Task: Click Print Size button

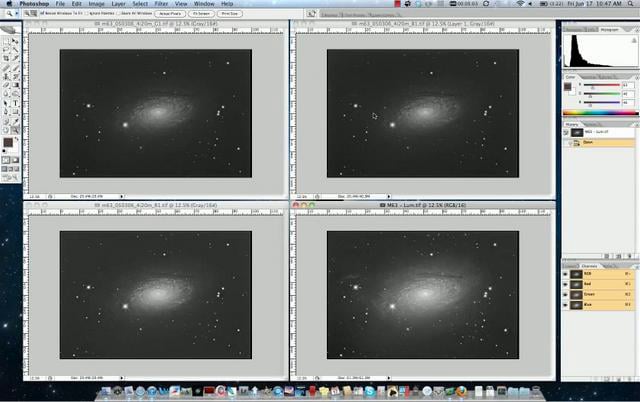Action: [229, 13]
